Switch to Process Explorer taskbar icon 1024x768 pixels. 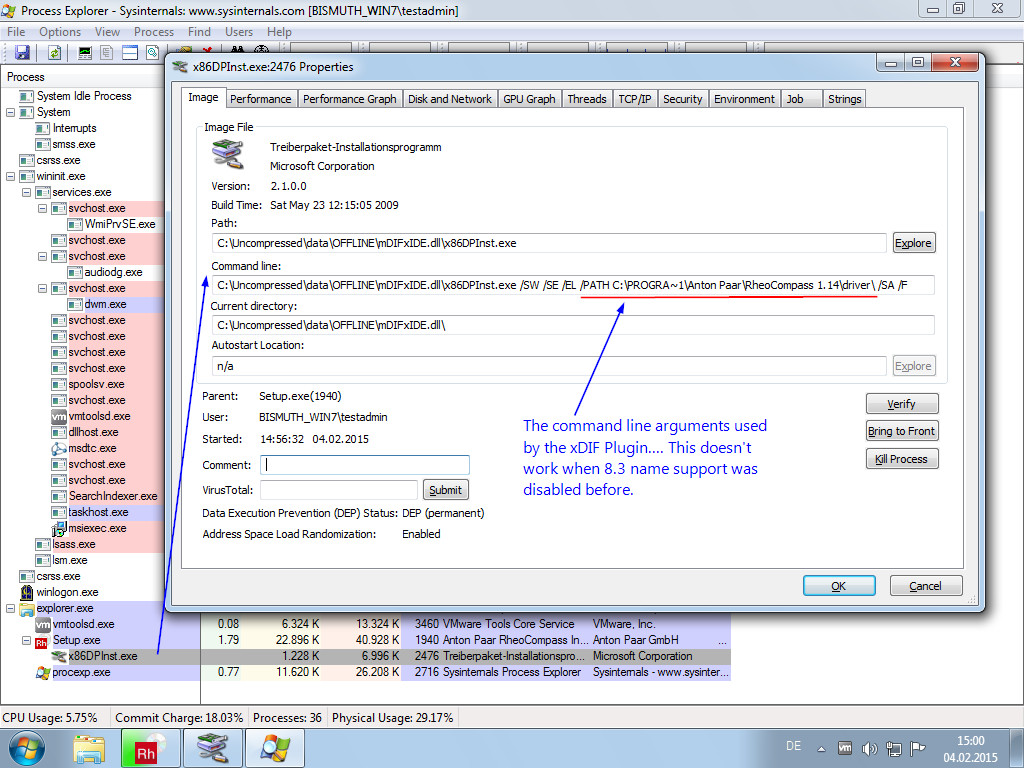click(276, 749)
